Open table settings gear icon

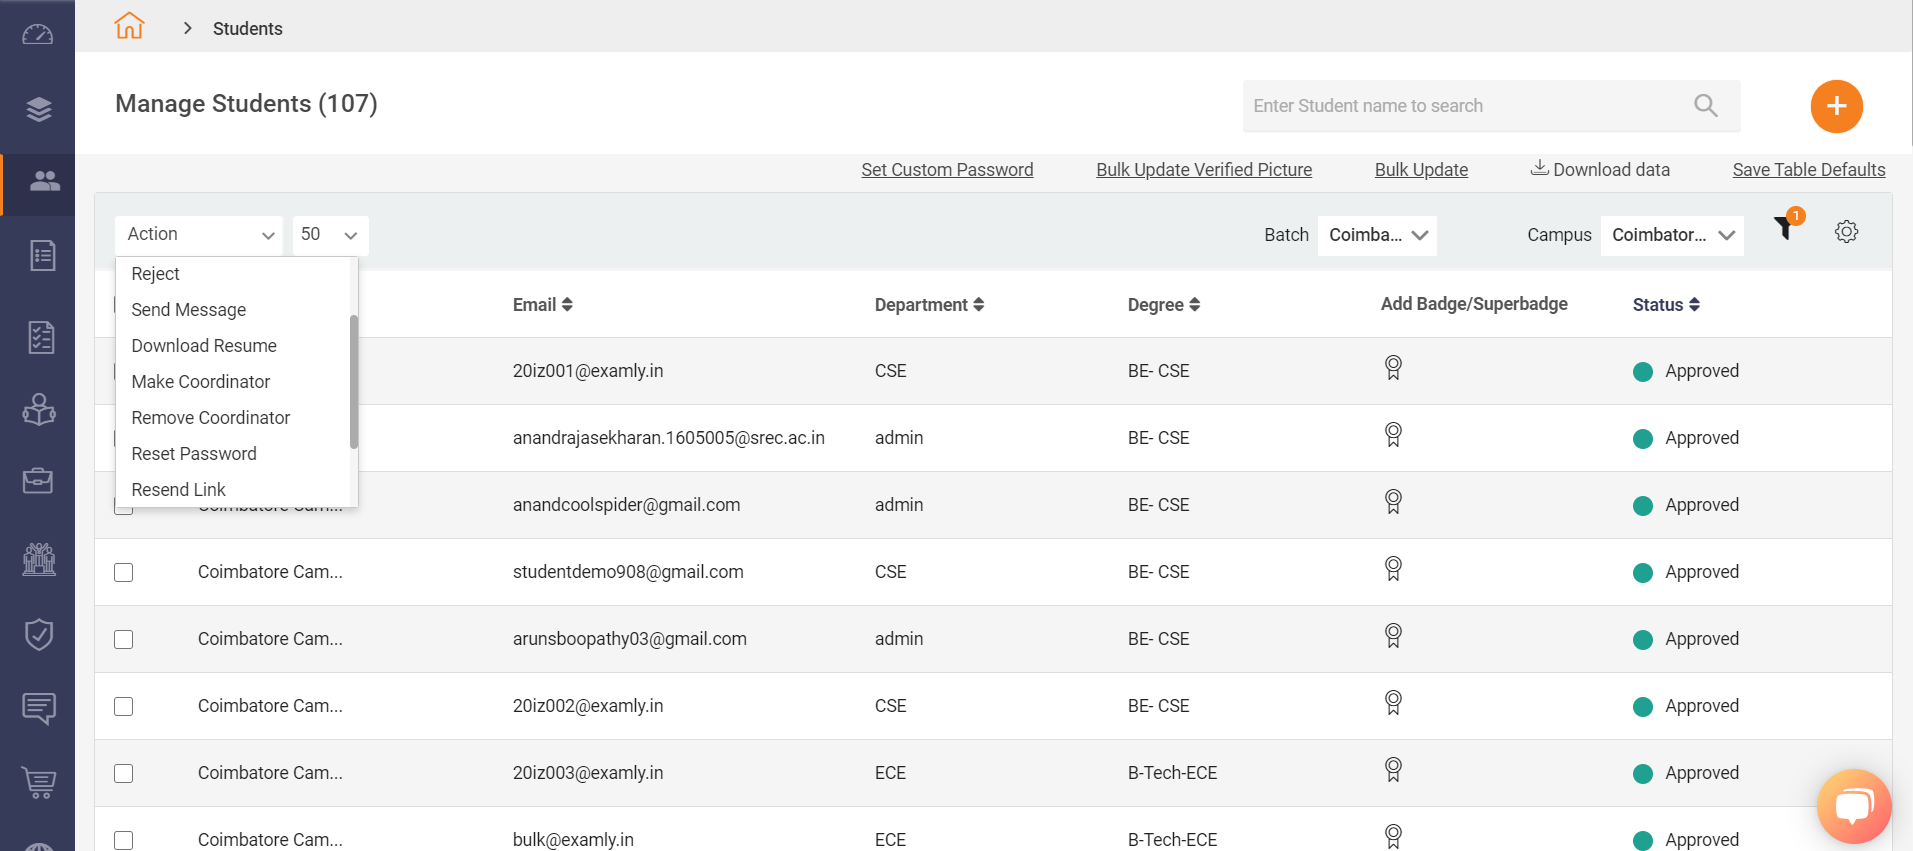click(x=1846, y=232)
